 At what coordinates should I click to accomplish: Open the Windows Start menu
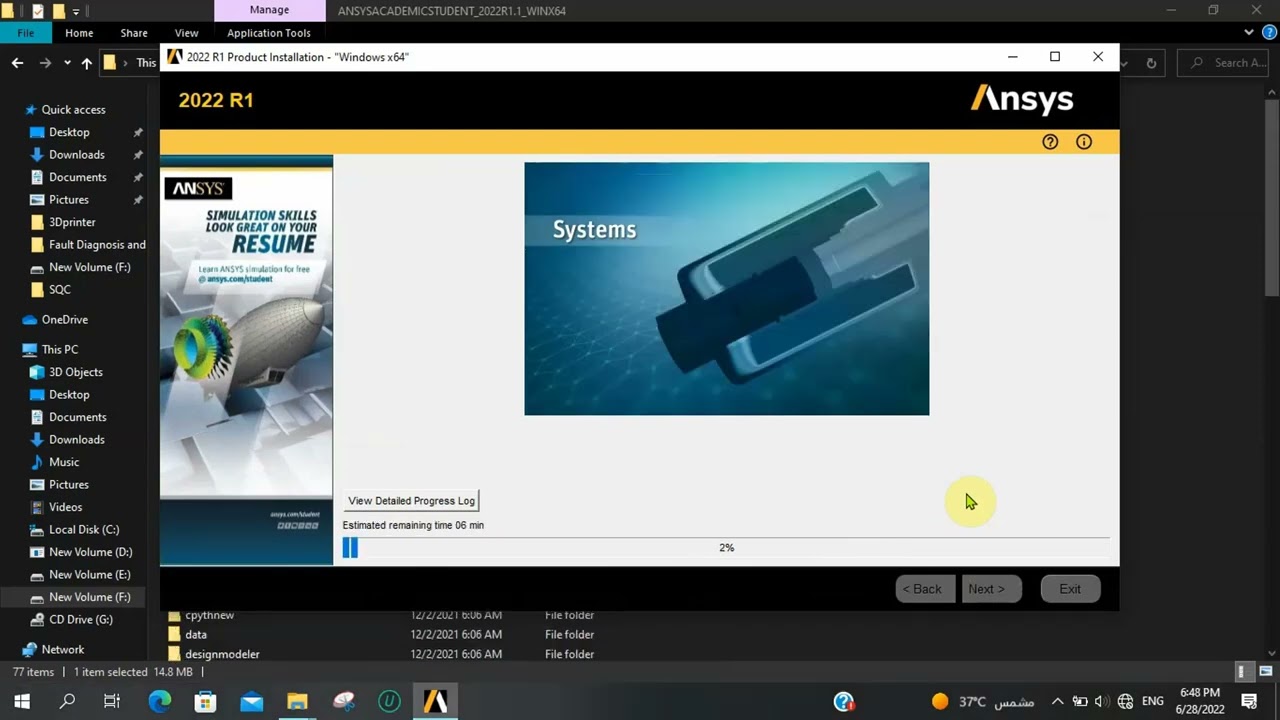[21, 702]
